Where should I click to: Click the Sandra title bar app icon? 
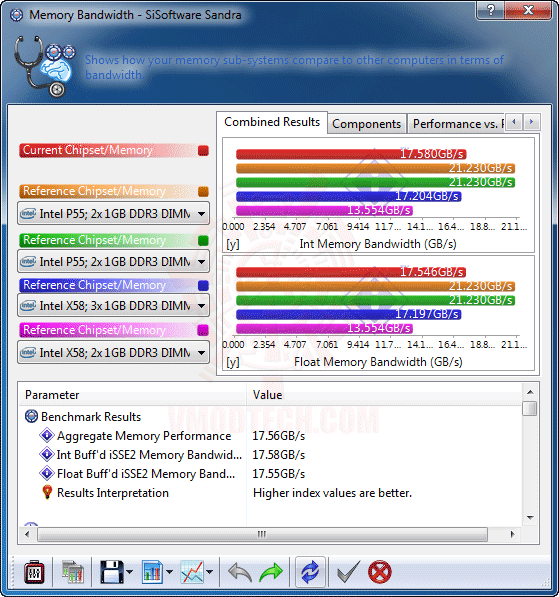(x=16, y=15)
